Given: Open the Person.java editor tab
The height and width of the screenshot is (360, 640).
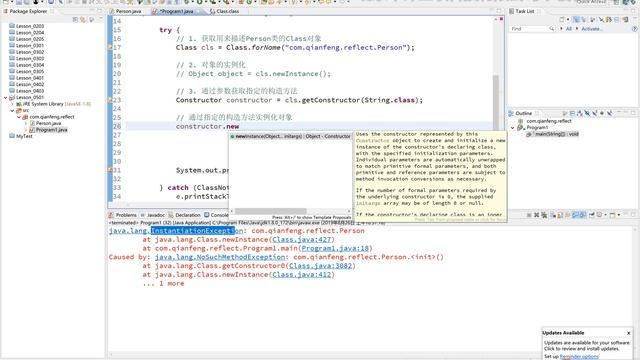Looking at the screenshot, I should click(x=125, y=11).
